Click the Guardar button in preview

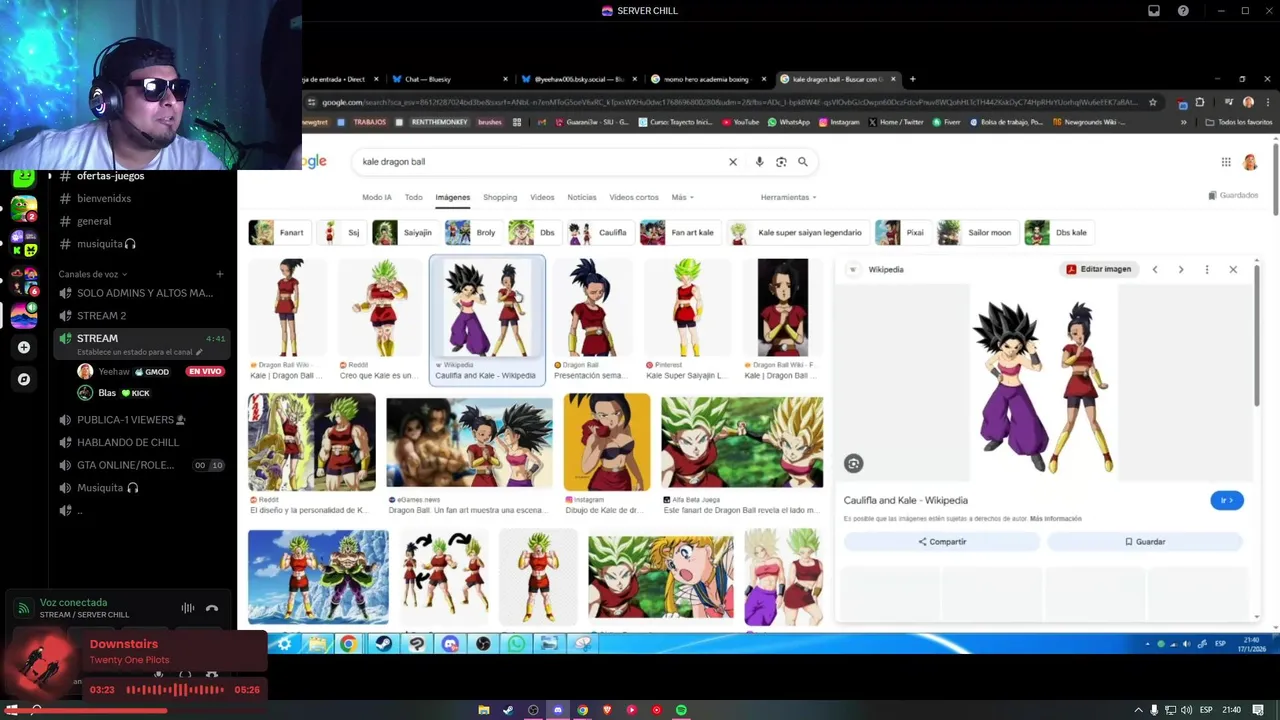[1145, 542]
